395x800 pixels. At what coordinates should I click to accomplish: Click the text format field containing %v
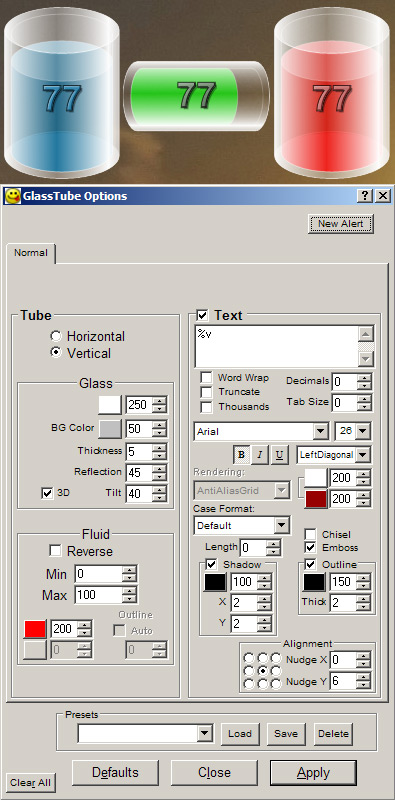coord(277,346)
